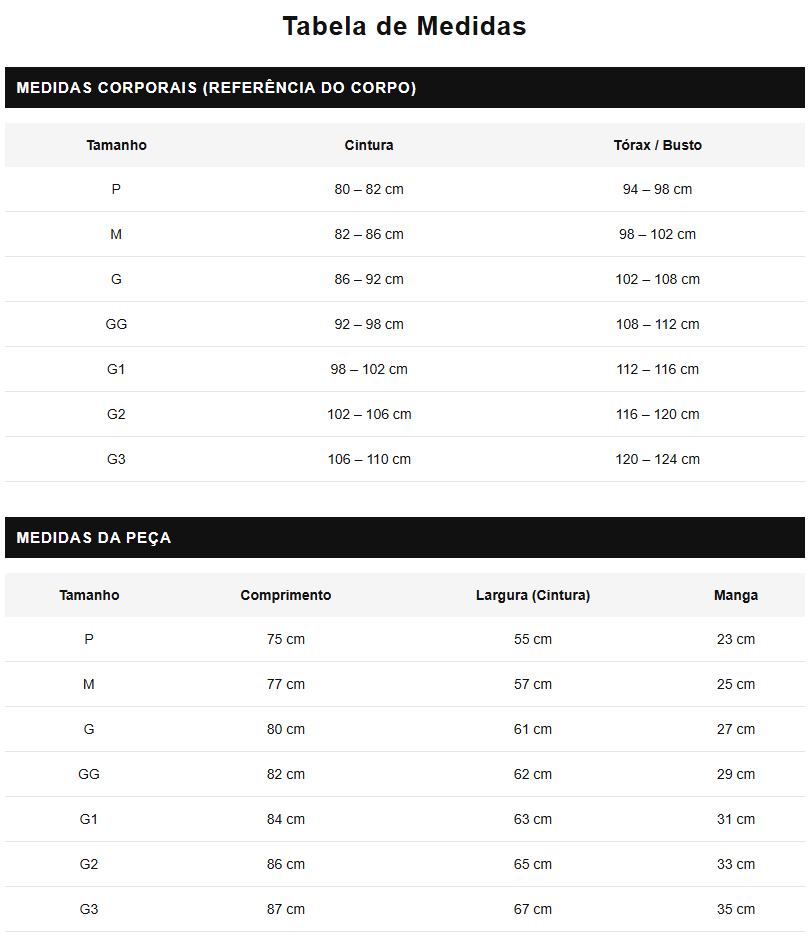Click the '106 – 110 cm' waist cell
Image resolution: width=809 pixels, height=936 pixels.
pyautogui.click(x=369, y=459)
